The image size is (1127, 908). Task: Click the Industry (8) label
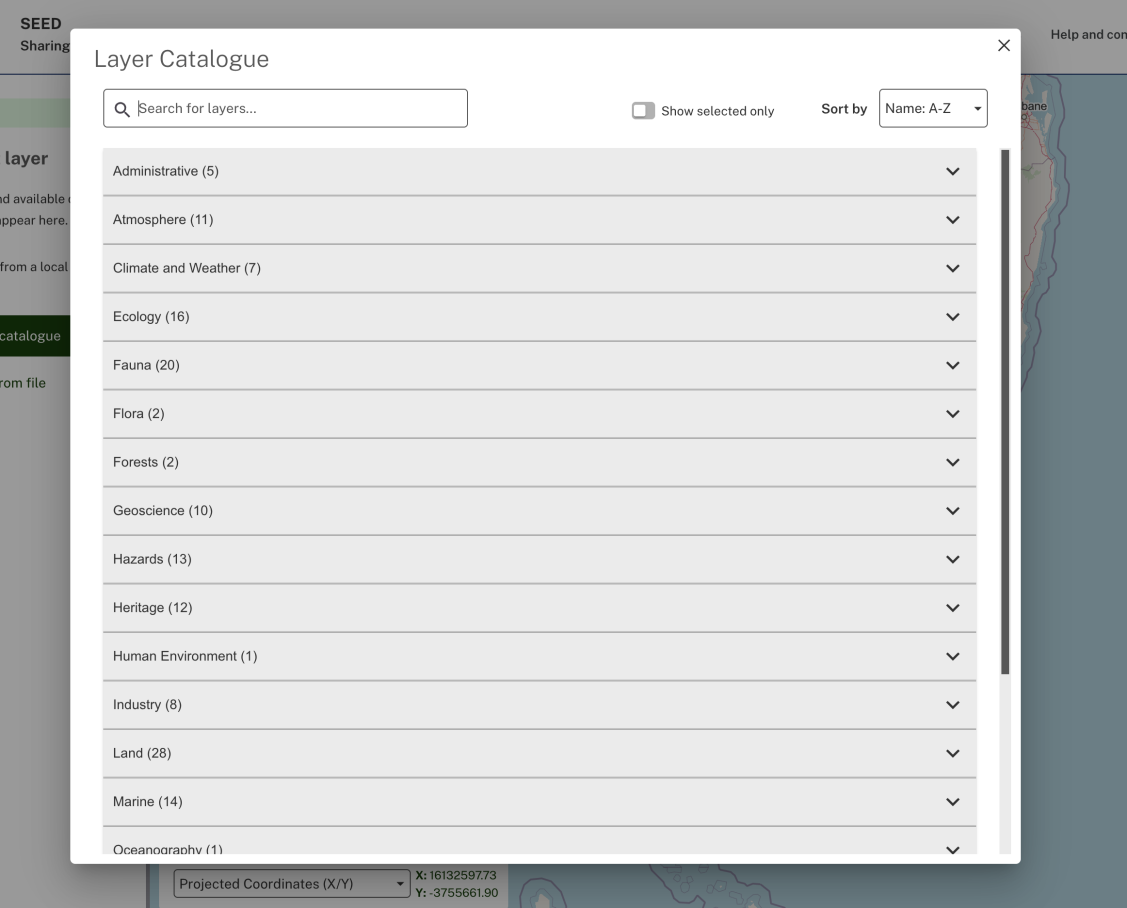tap(147, 705)
